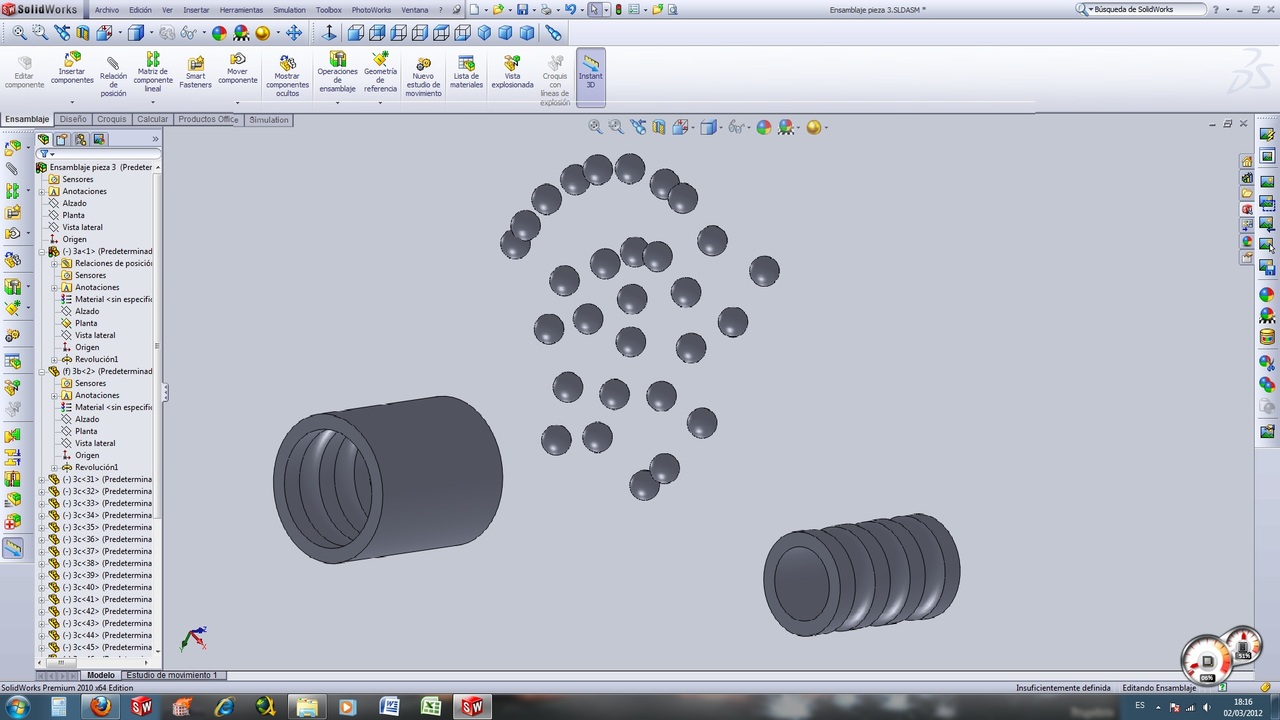Start Nuevo estudio de movimiento
Viewport: 1280px width, 720px height.
point(423,75)
